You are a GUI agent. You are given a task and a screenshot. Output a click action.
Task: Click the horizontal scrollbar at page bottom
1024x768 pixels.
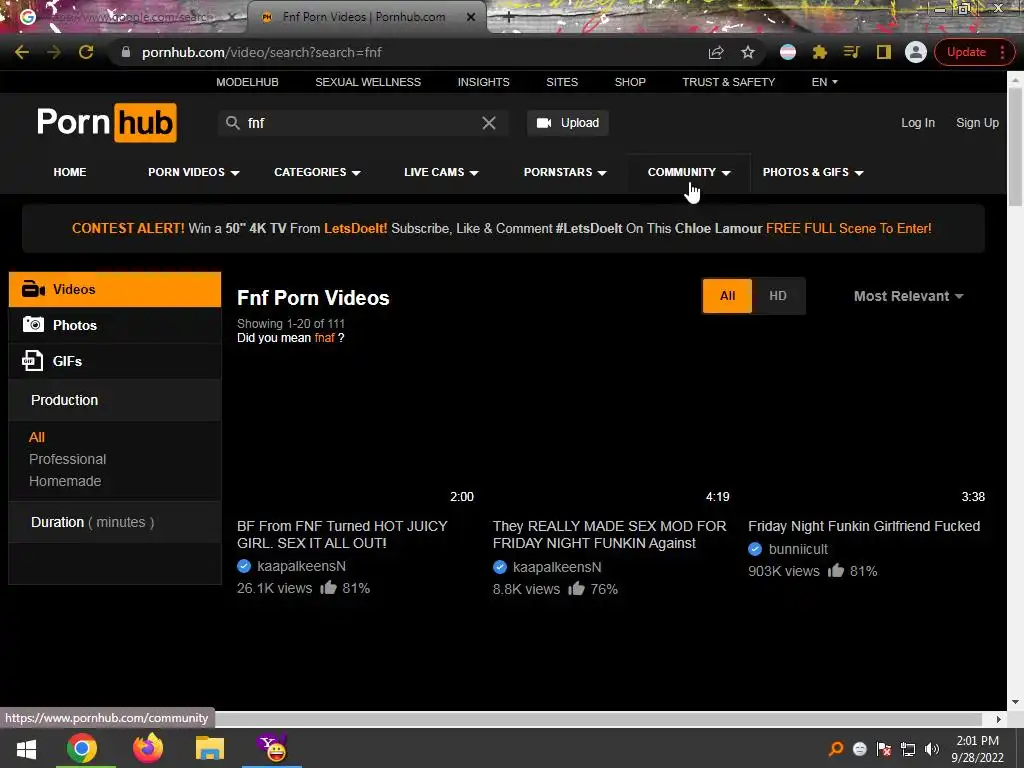(598, 719)
